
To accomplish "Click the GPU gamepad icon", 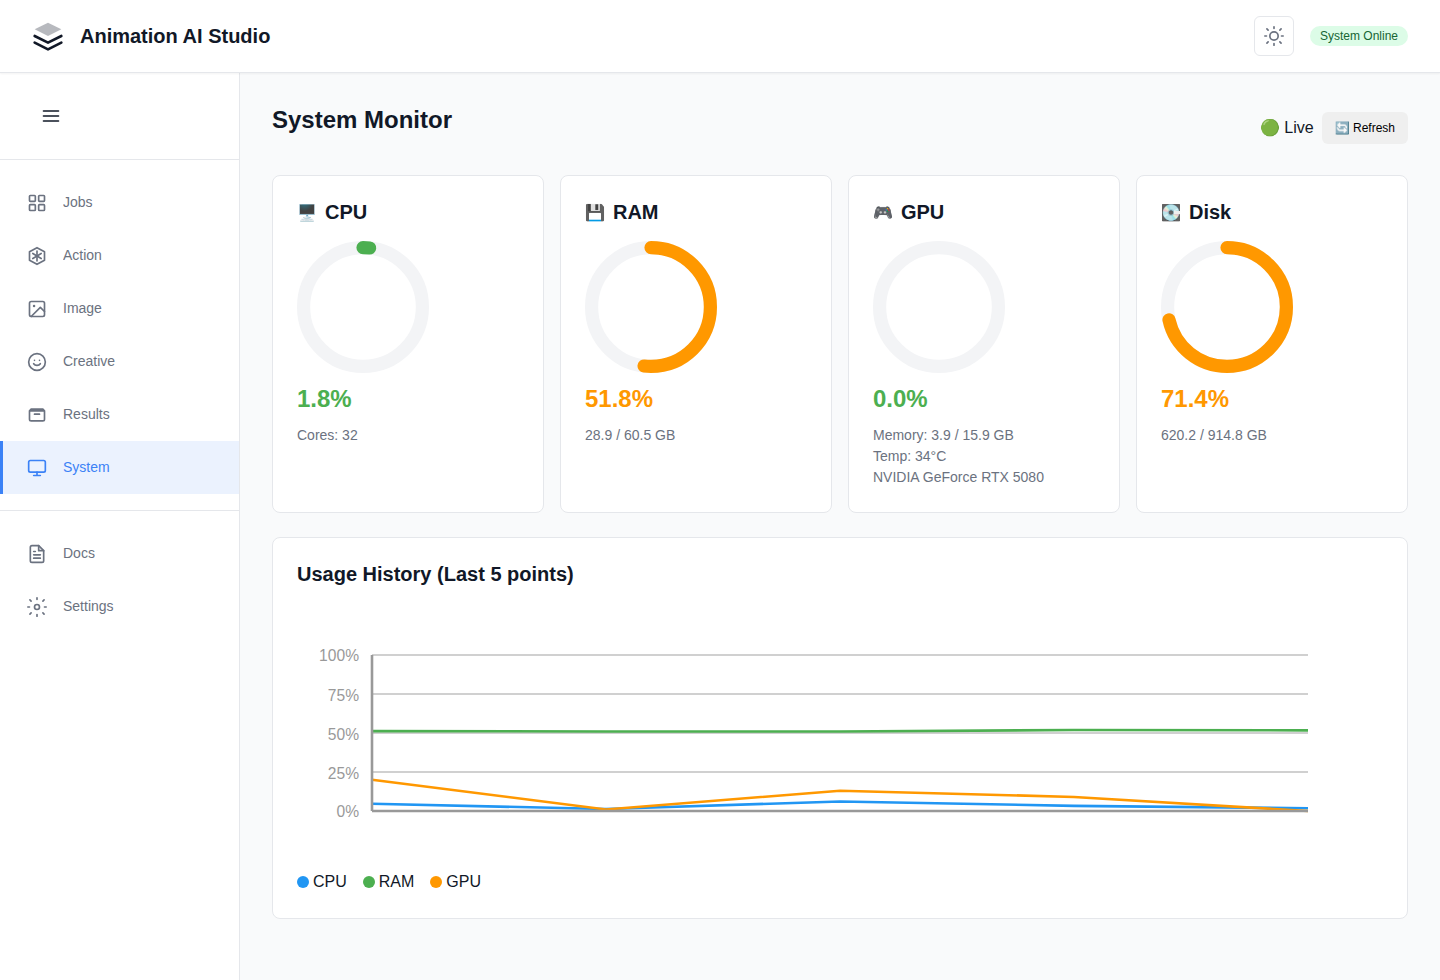I will click(883, 212).
